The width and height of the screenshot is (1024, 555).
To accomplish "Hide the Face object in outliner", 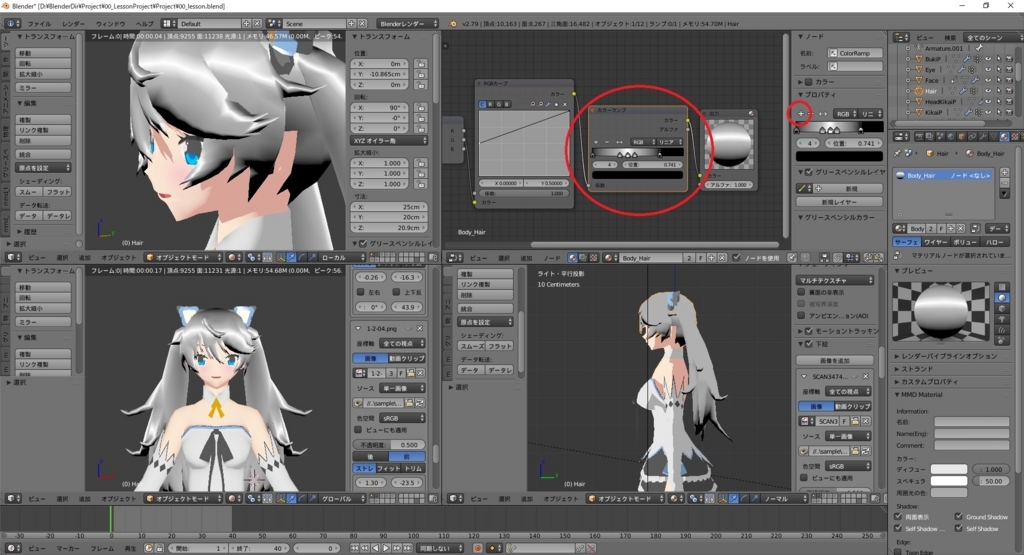I will click(988, 80).
